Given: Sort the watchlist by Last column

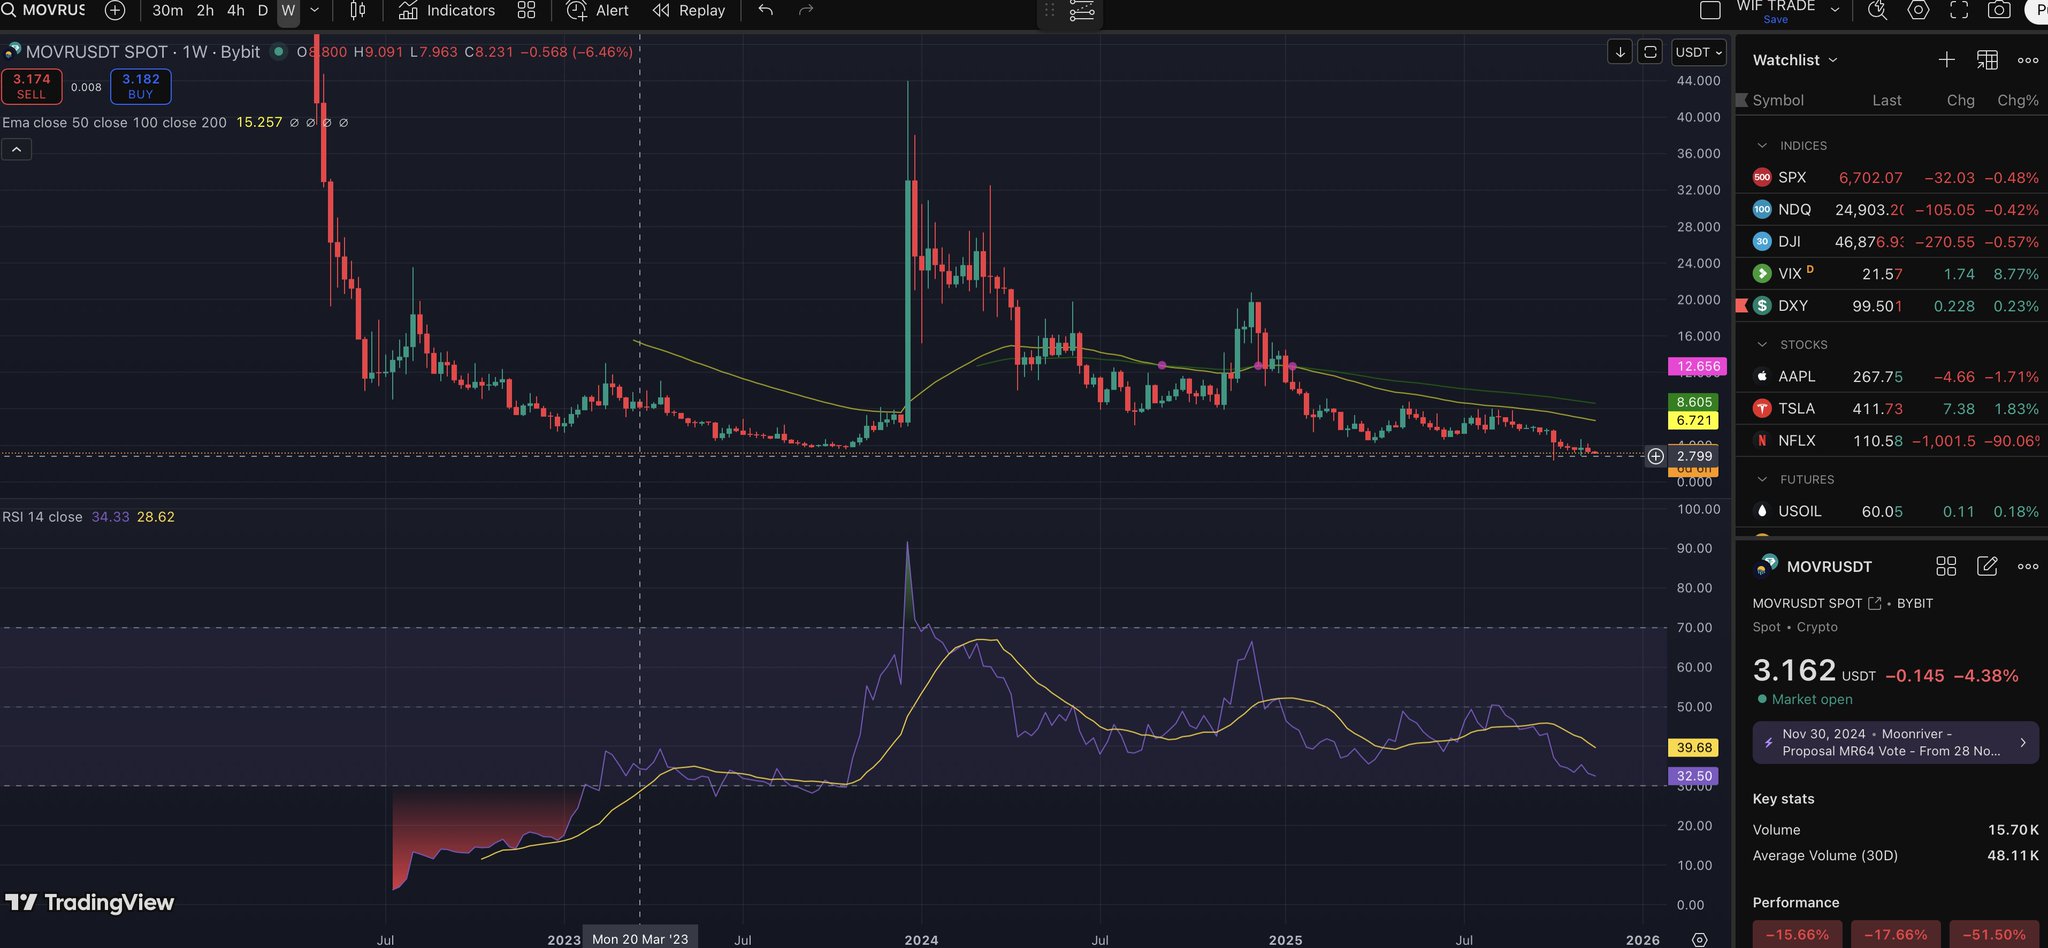Looking at the screenshot, I should (1887, 100).
